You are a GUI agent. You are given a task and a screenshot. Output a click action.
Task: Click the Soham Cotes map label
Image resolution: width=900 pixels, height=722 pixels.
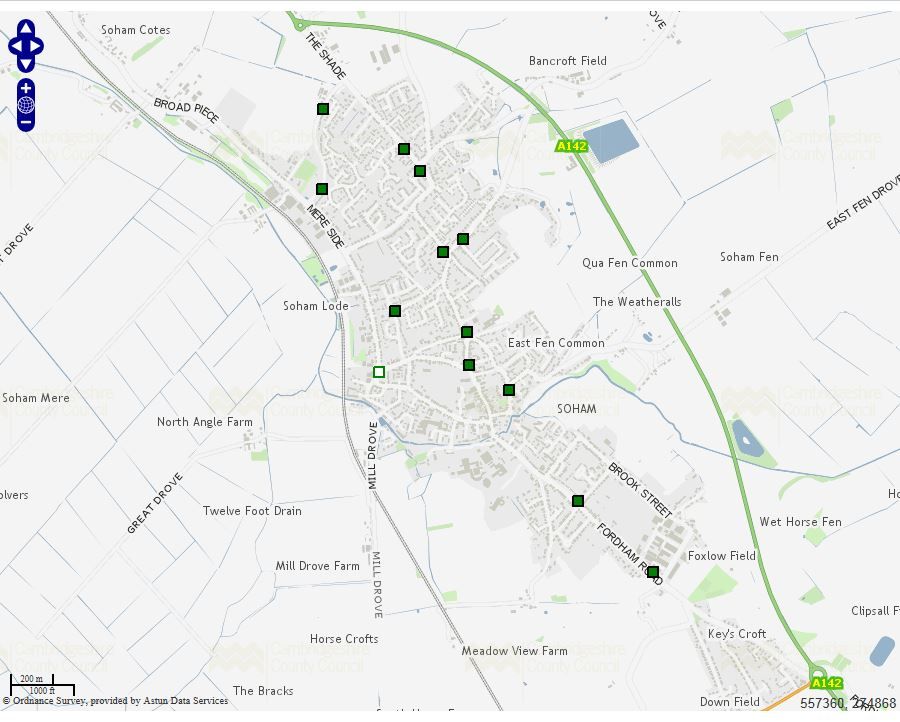click(x=135, y=30)
